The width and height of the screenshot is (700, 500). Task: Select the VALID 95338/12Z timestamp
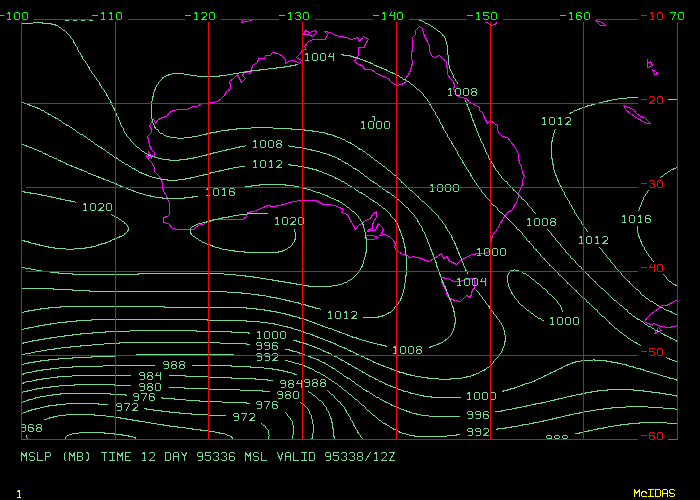(356, 456)
